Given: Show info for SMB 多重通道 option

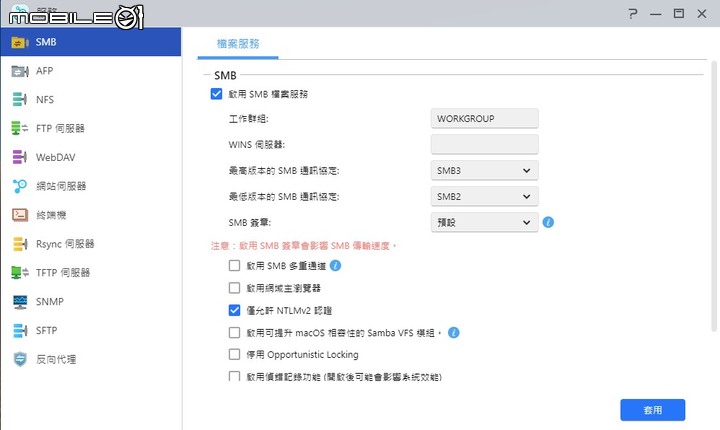Looking at the screenshot, I should pyautogui.click(x=336, y=266).
